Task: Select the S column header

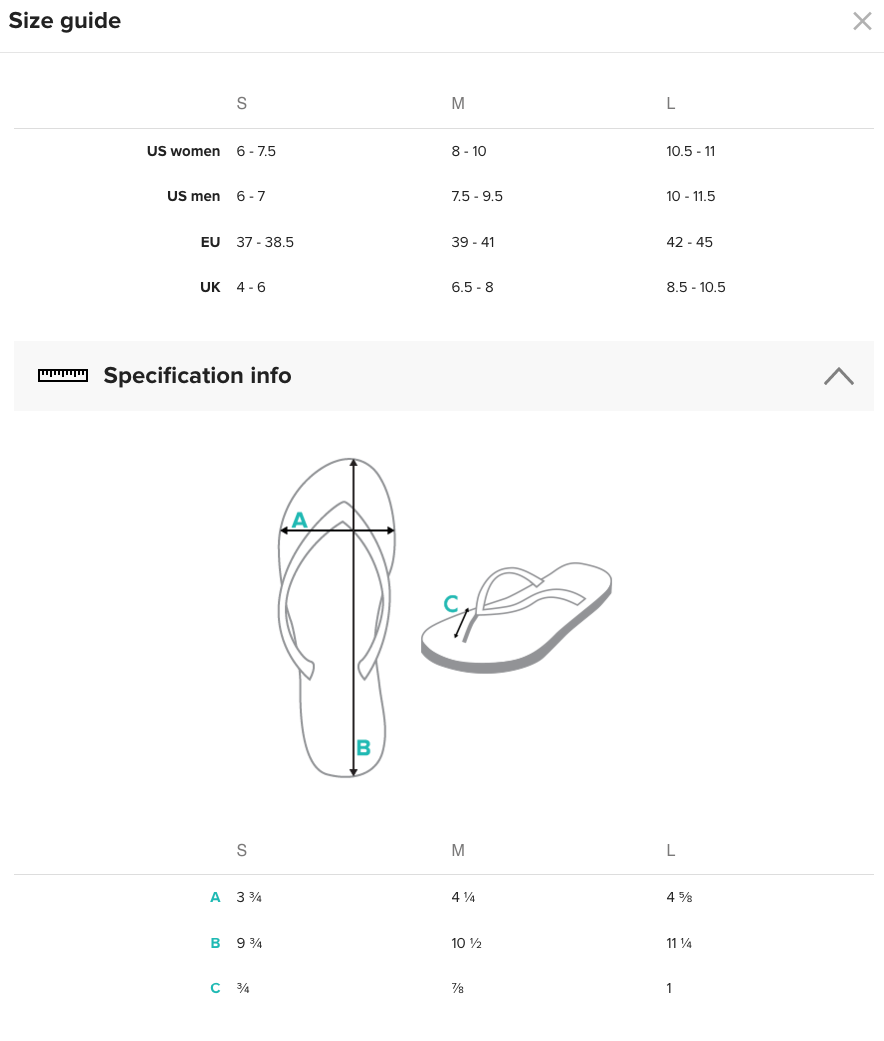Action: point(241,103)
